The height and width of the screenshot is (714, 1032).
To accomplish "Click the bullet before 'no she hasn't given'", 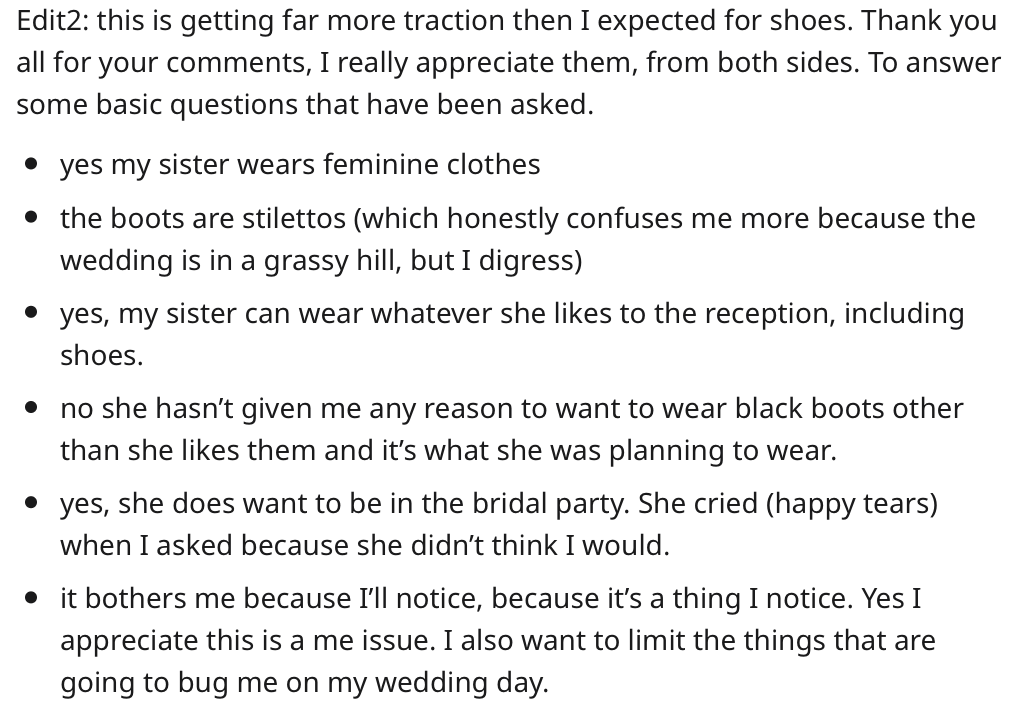I will point(31,408).
